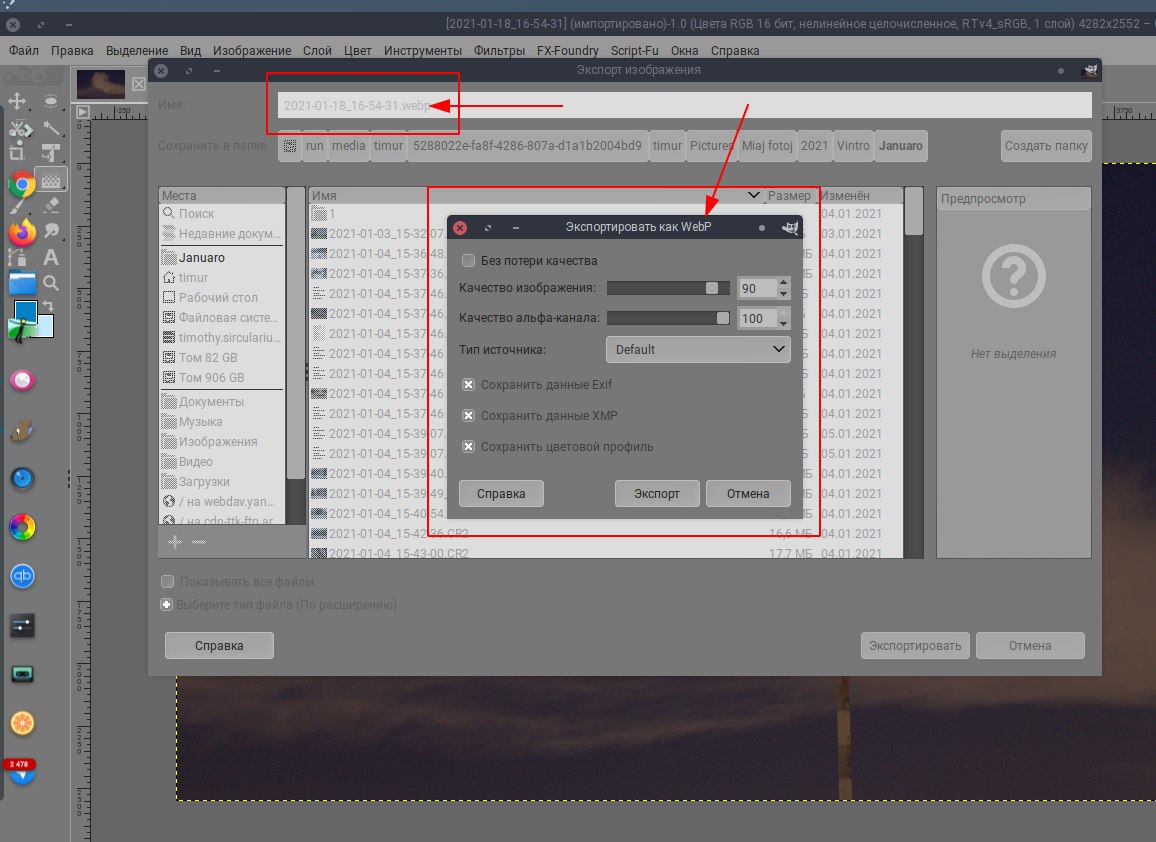This screenshot has height=842, width=1156.
Task: Click Экспорт in the WebP dialog
Action: 657,493
